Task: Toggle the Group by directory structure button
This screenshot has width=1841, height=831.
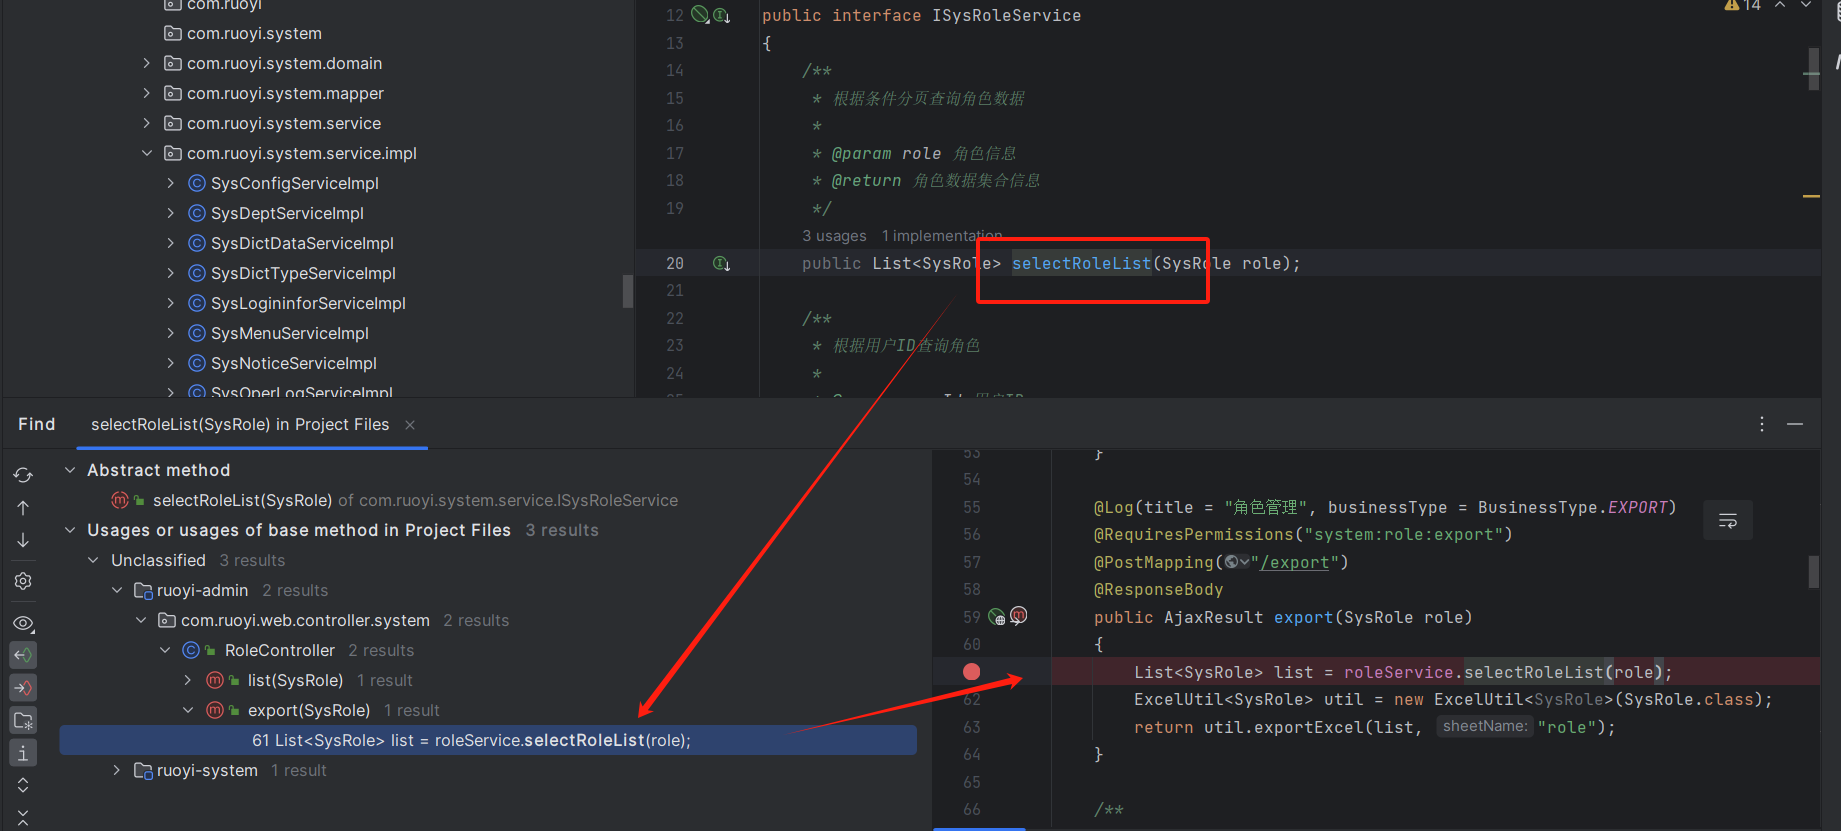Action: tap(23, 720)
